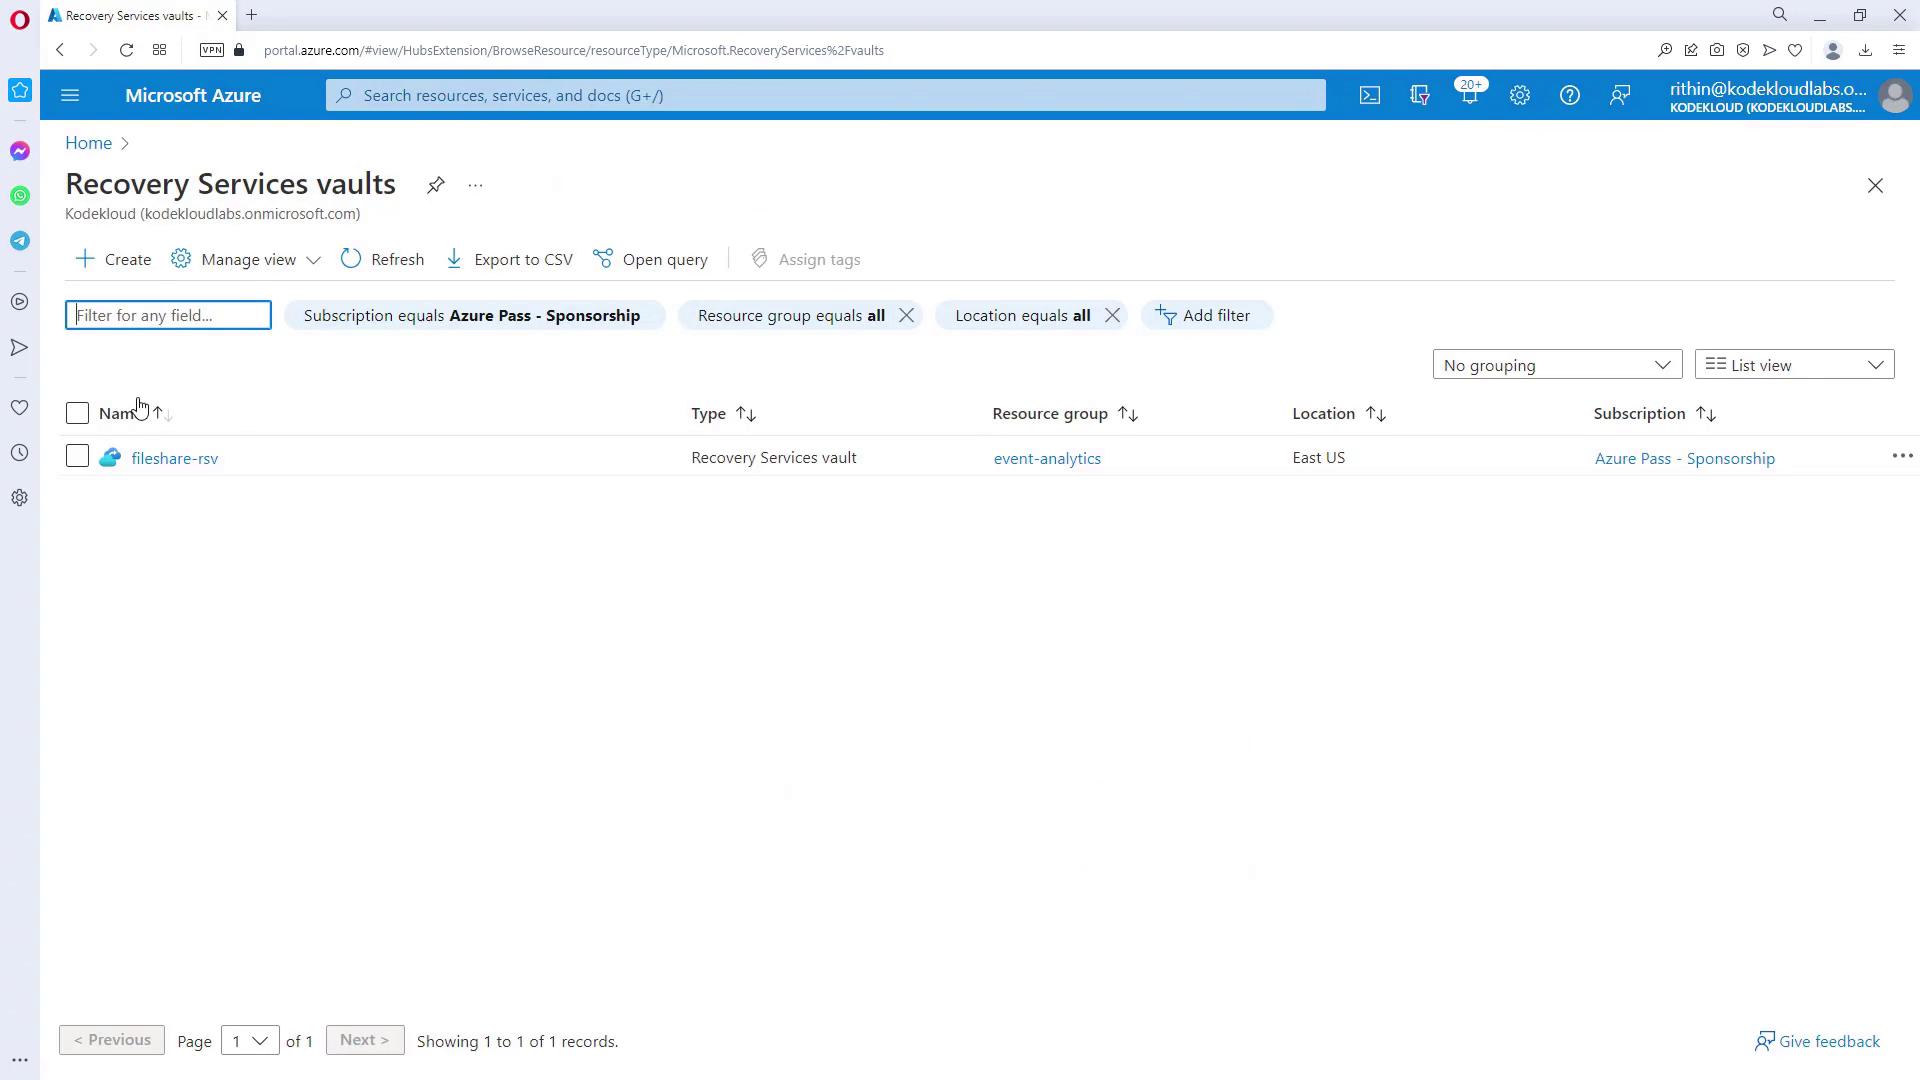Open Azure Cloud Shell icon
This screenshot has height=1080, width=1920.
pyautogui.click(x=1369, y=95)
